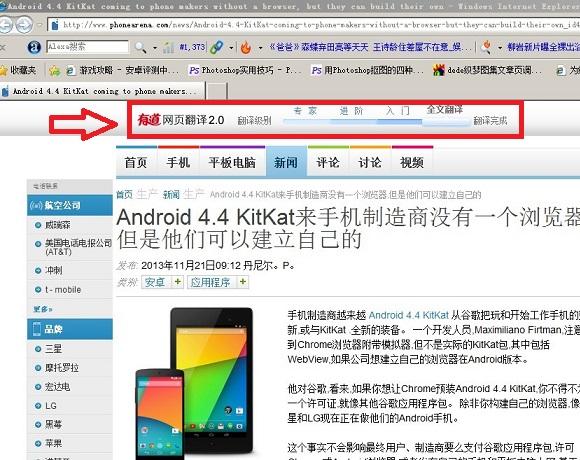
Task: Open 黑莓 brand in sidebar
Action: coord(53,425)
